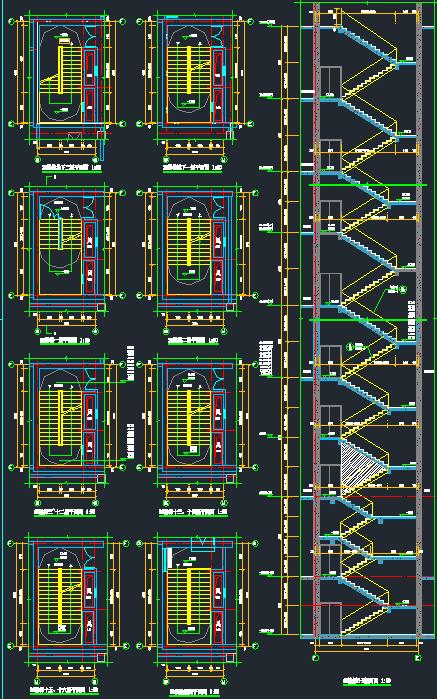Click the section cut marker above the second-row left plan
The width and height of the screenshot is (437, 699).
48,179
